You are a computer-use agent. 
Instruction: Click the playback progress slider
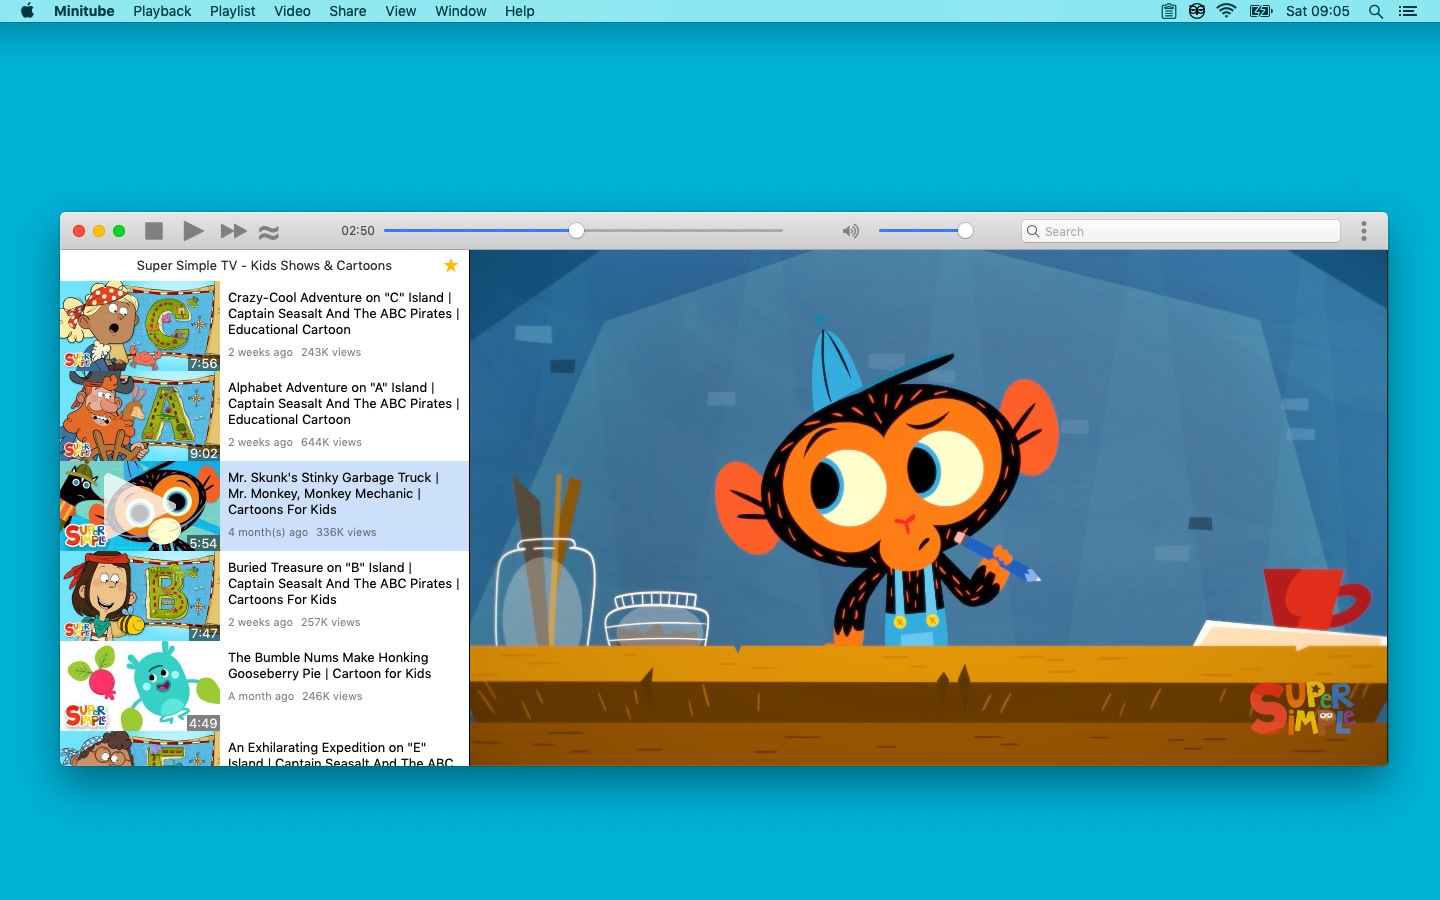[x=576, y=230]
